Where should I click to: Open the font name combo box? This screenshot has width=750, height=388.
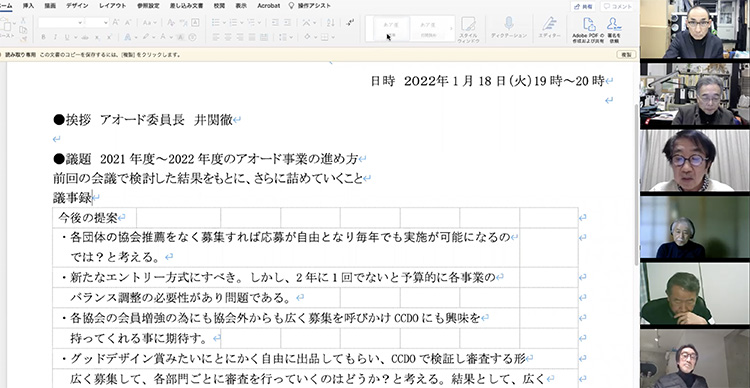61,22
